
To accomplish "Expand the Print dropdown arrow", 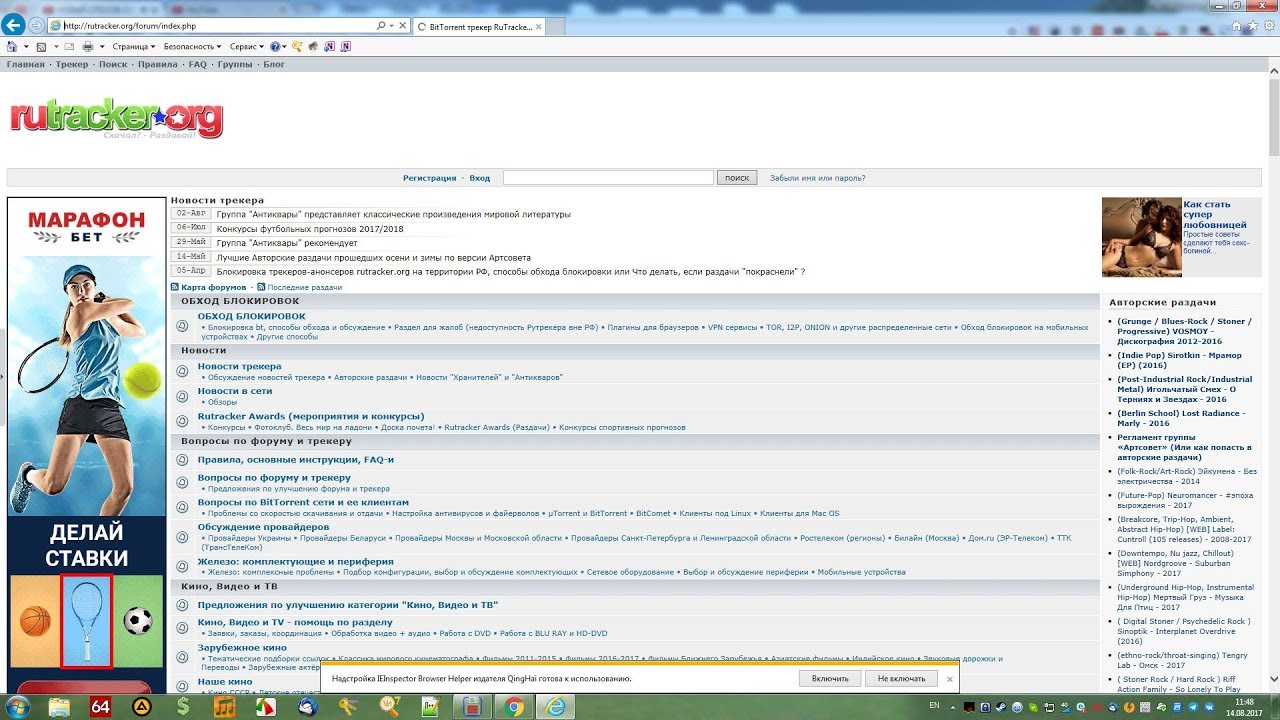I will (101, 47).
